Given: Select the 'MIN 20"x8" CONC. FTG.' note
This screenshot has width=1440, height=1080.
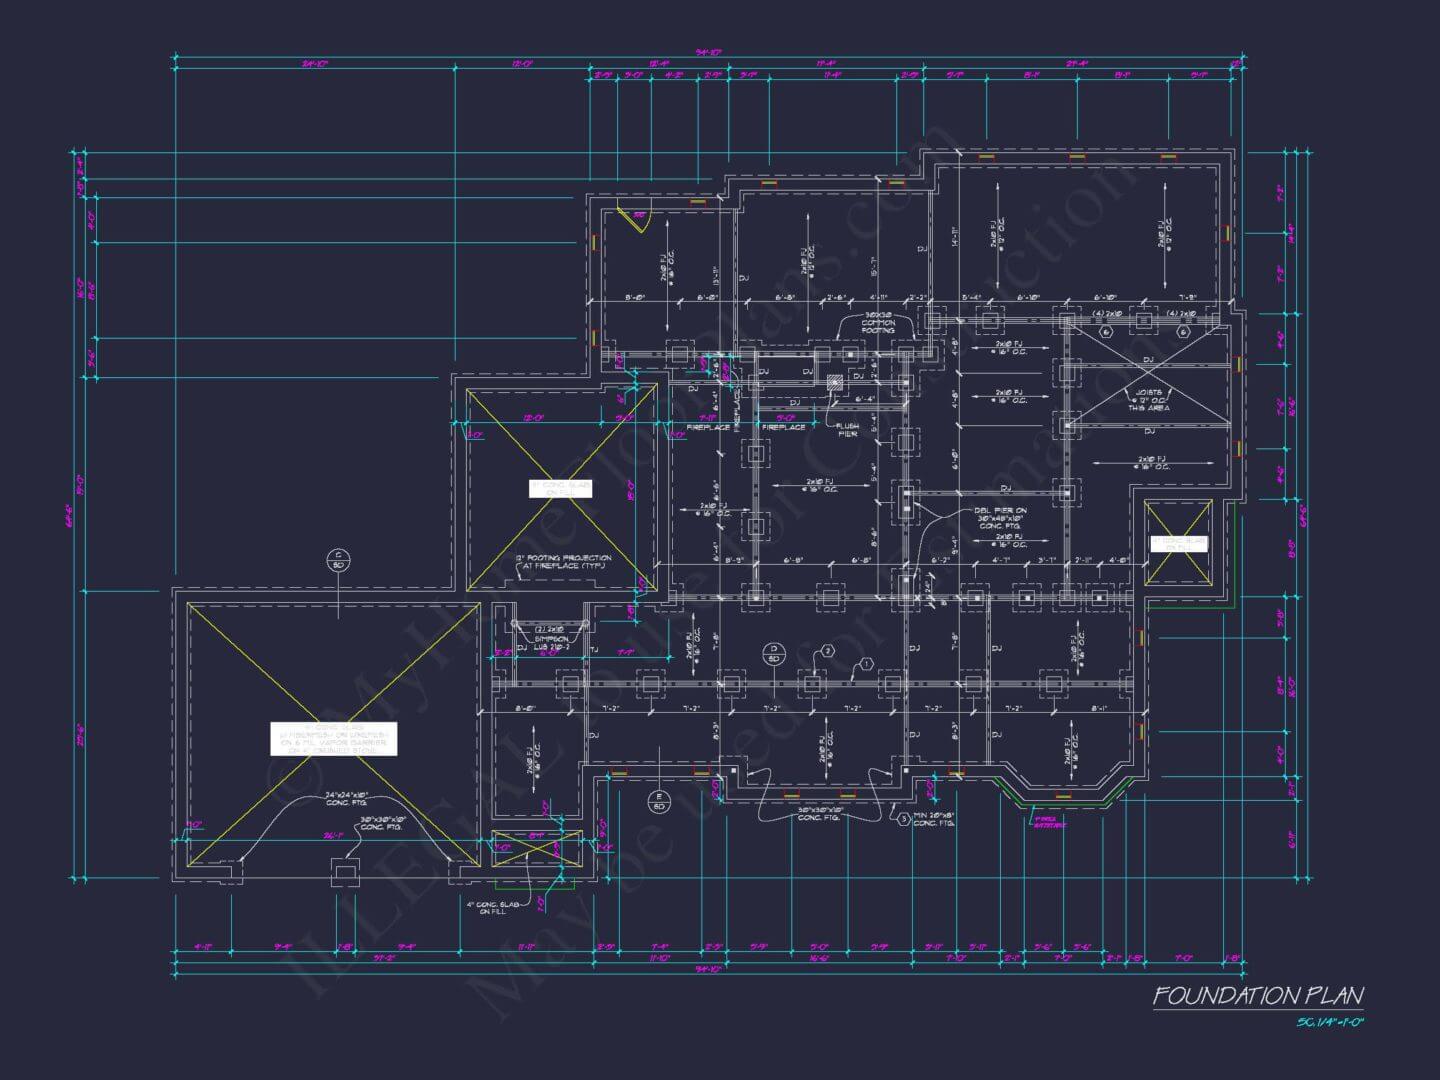Looking at the screenshot, I should tap(934, 819).
